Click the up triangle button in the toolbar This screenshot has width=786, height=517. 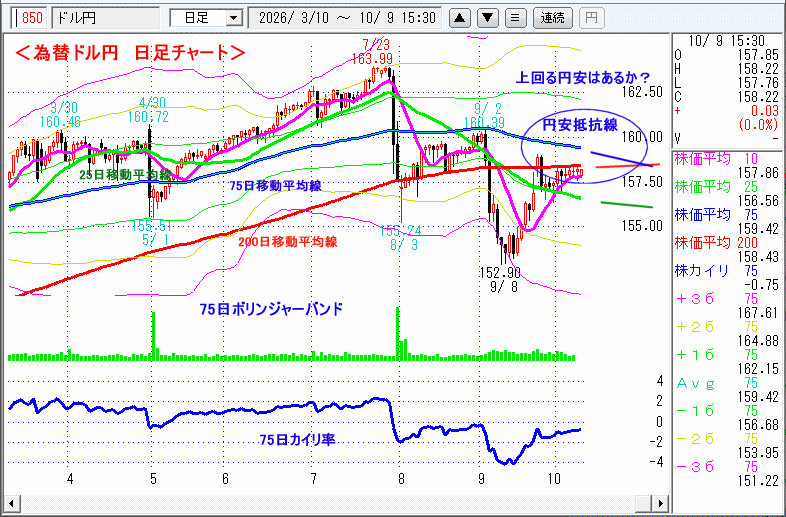tap(459, 19)
